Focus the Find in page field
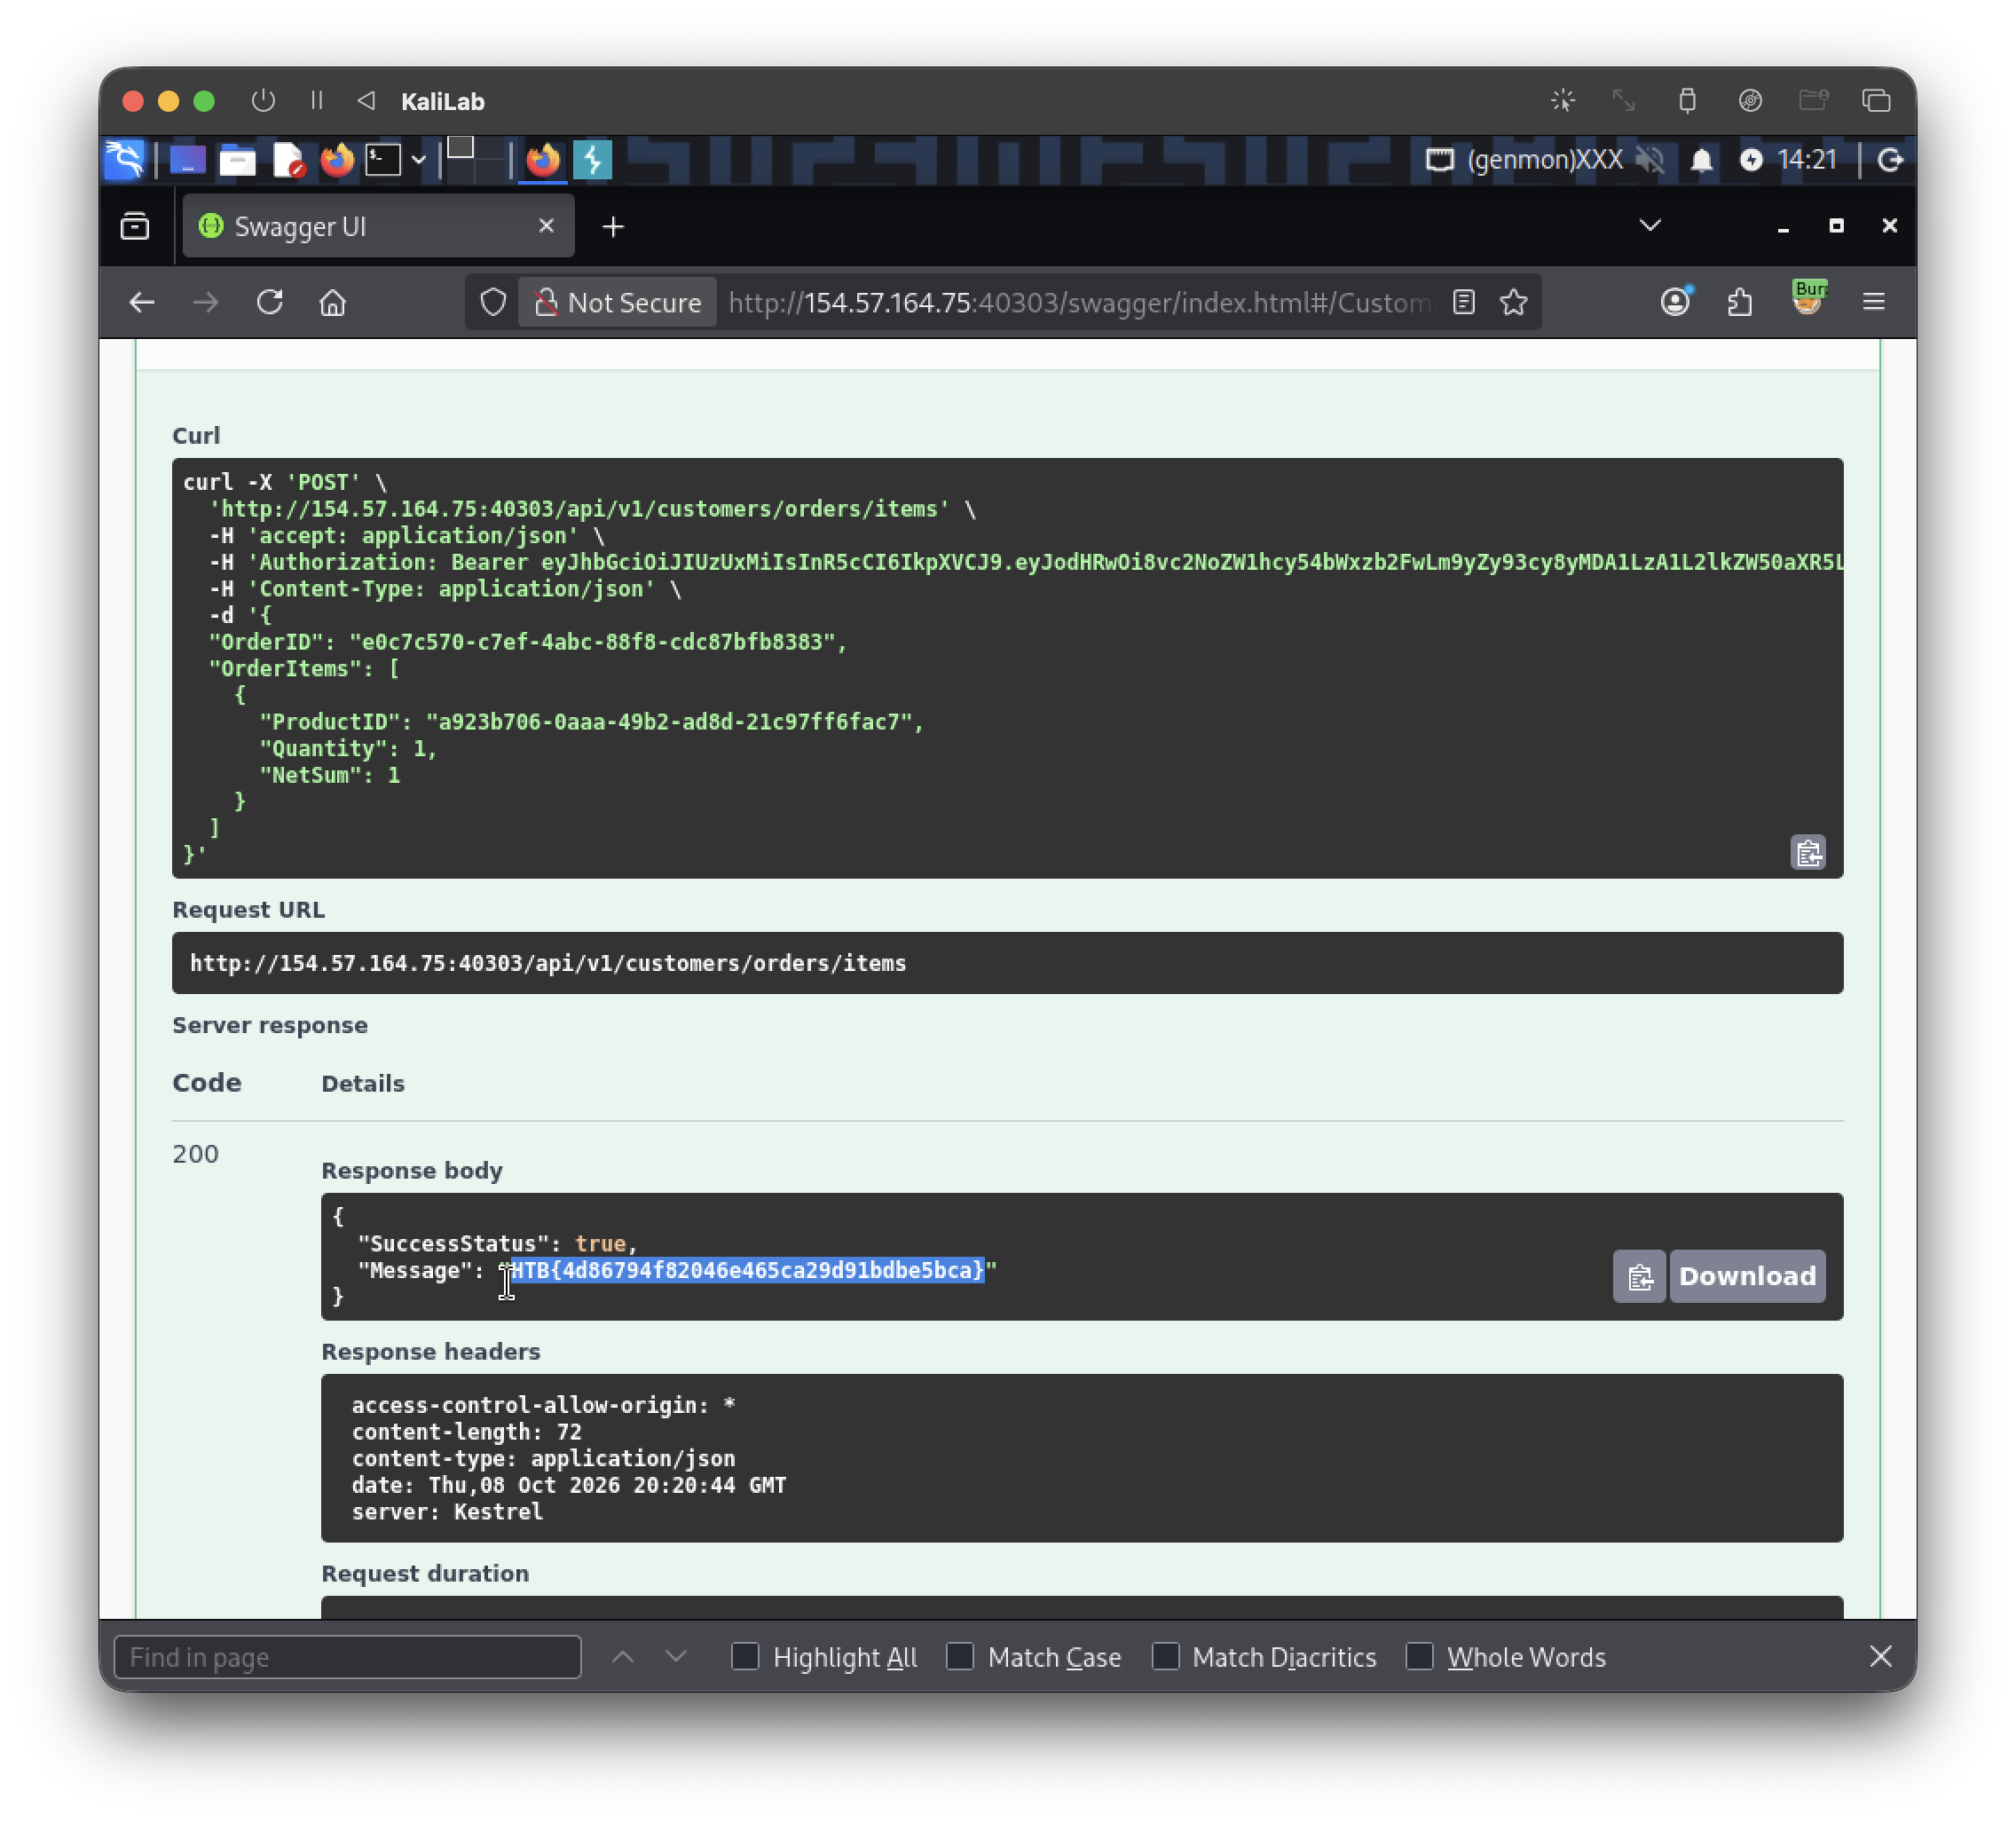 click(x=347, y=1656)
